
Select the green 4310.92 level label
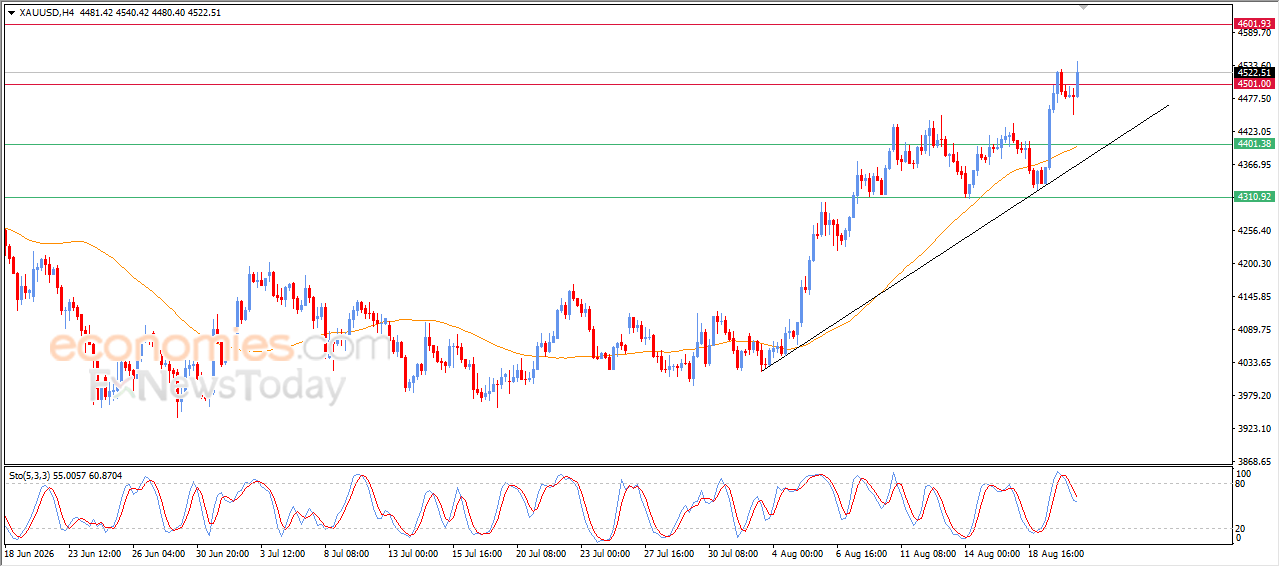[x=1253, y=197]
